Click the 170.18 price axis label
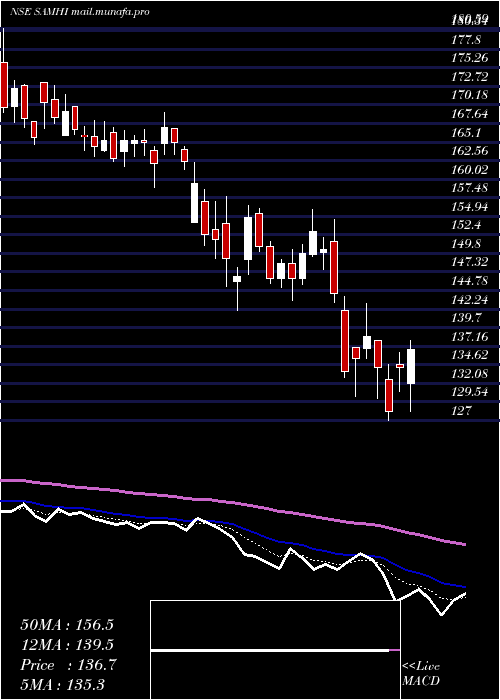Image resolution: width=500 pixels, height=700 pixels. tap(470, 96)
